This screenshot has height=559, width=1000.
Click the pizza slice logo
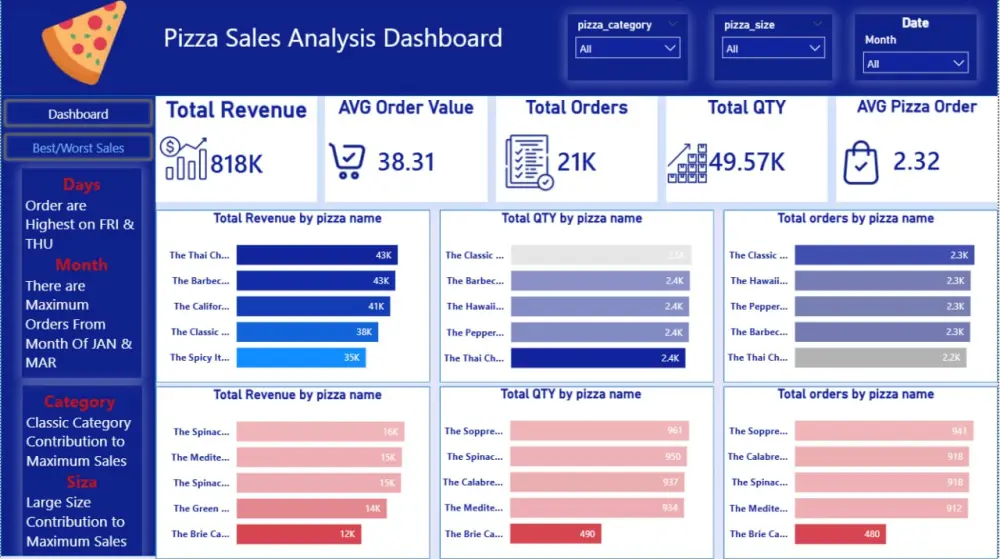point(84,42)
